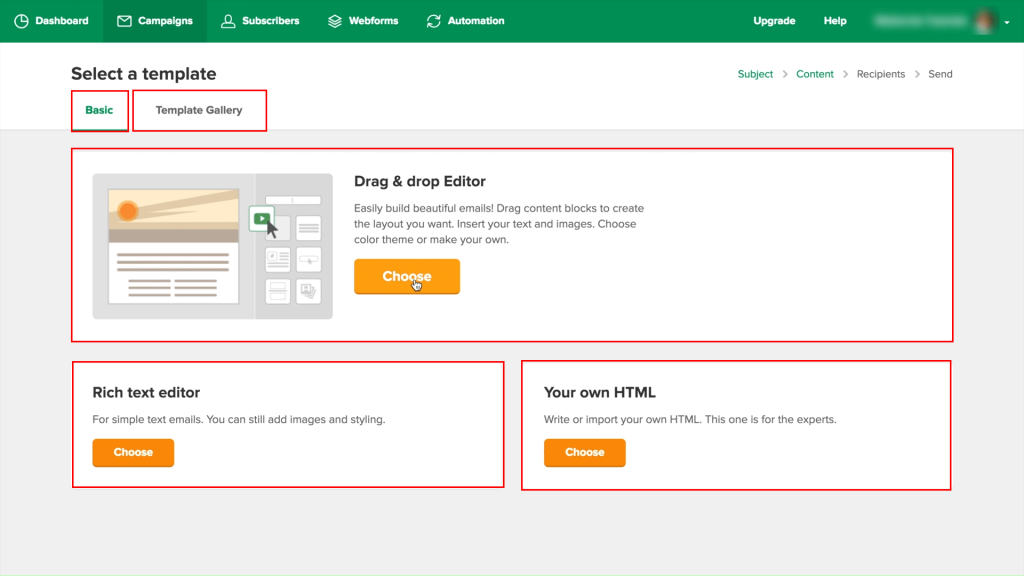Click the Automation circular arrows icon
1024x576 pixels.
433,21
